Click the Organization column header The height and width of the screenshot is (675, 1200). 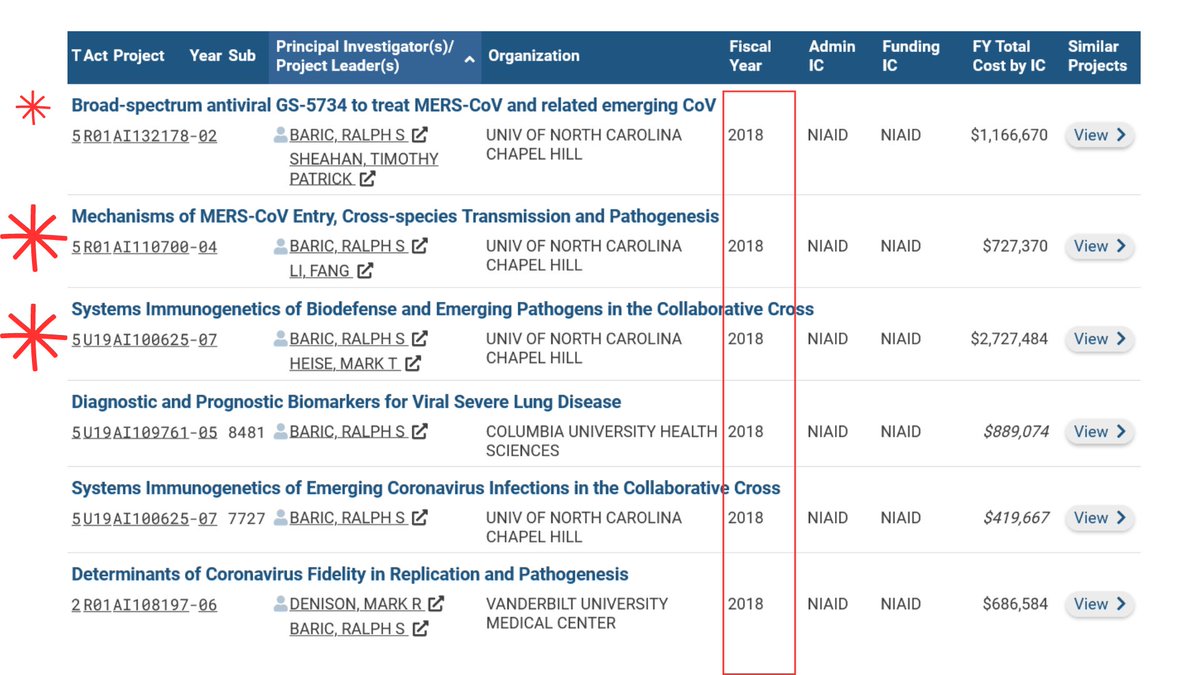(x=534, y=56)
